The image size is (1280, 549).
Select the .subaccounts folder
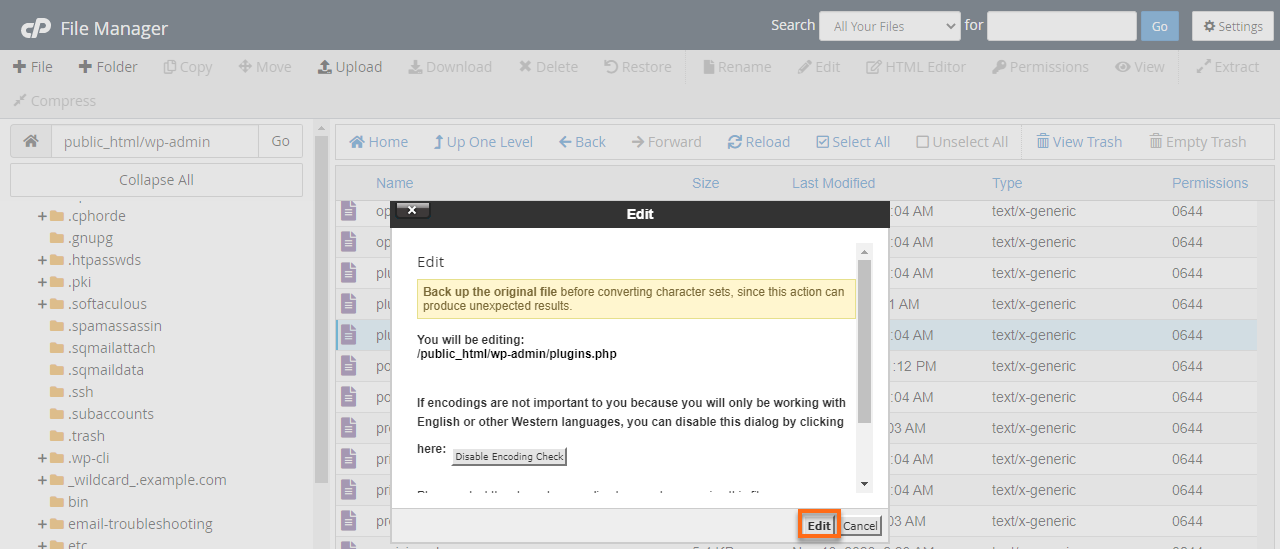[110, 414]
